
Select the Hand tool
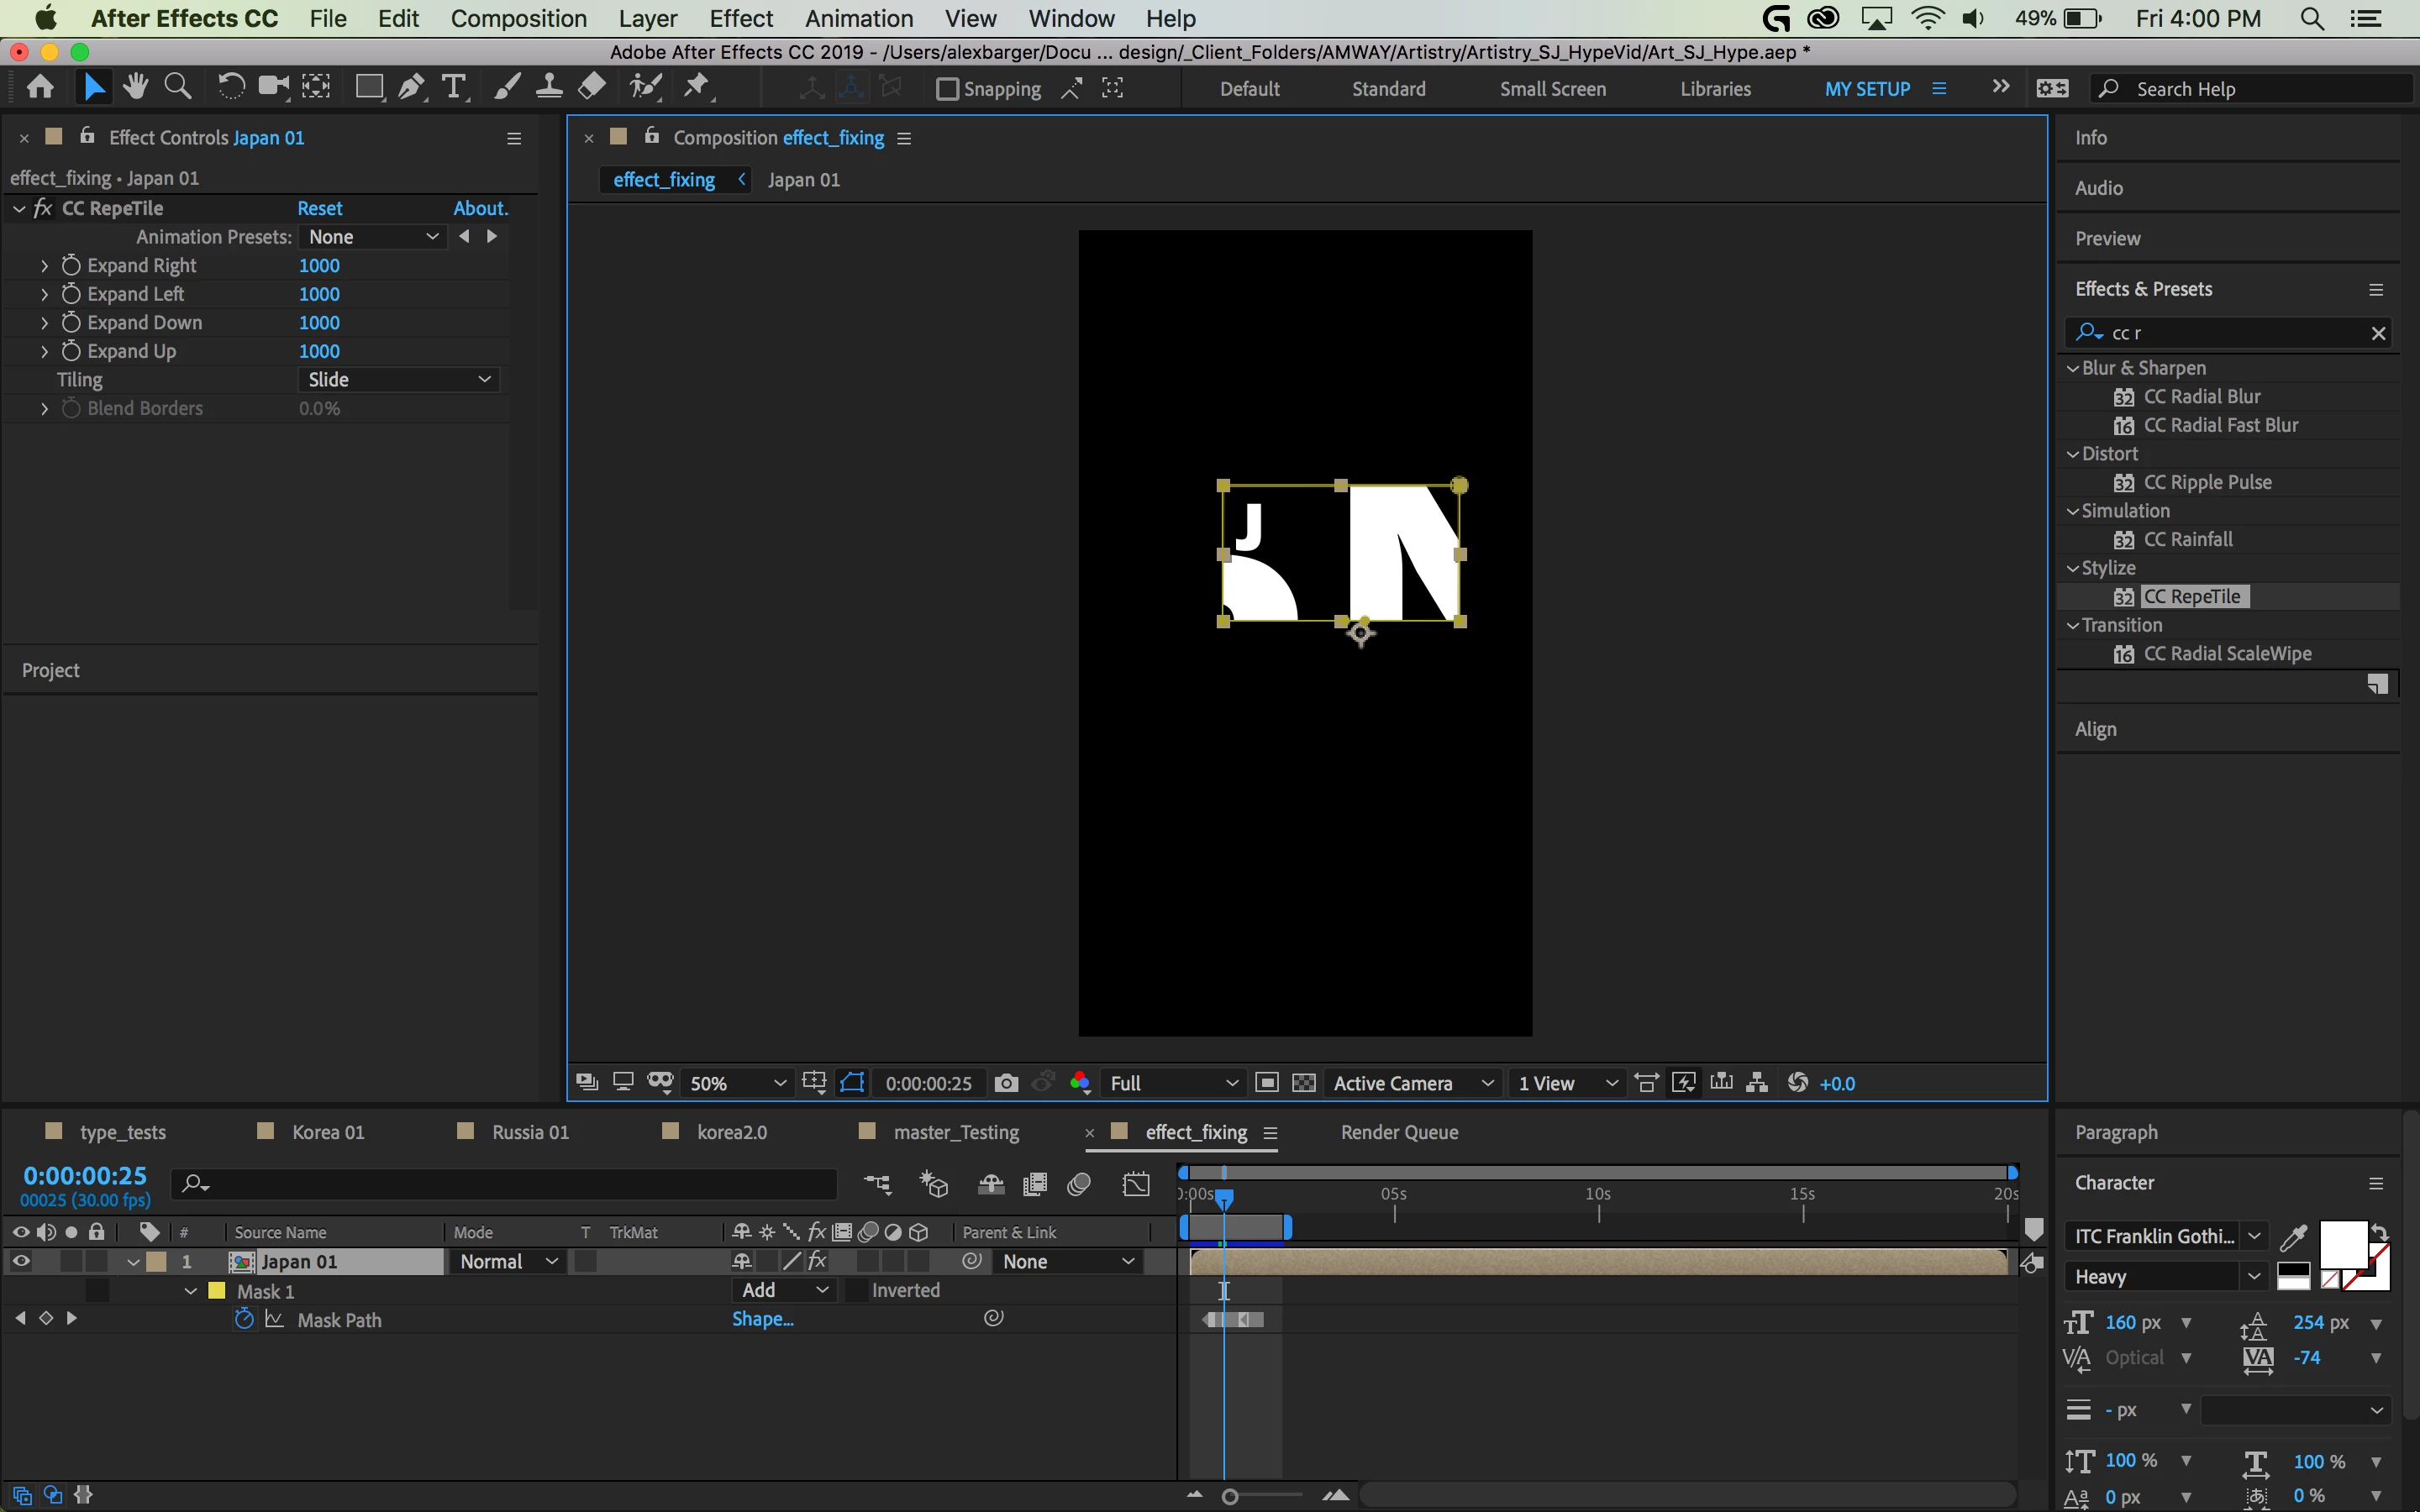135,88
